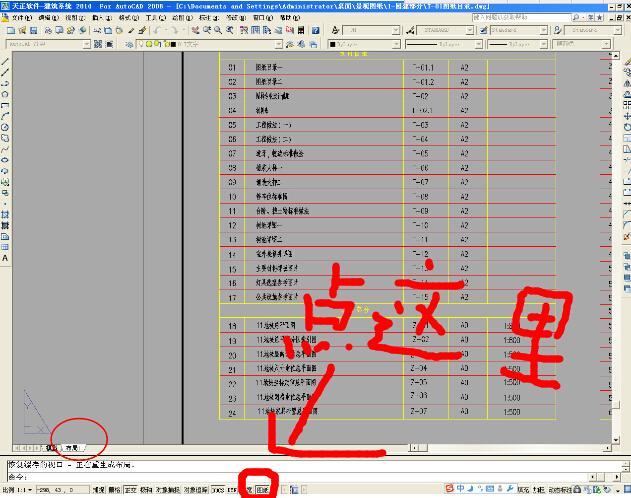Pick the Rectangle drawing tool
This screenshot has height=498, width=631.
[x=5, y=106]
